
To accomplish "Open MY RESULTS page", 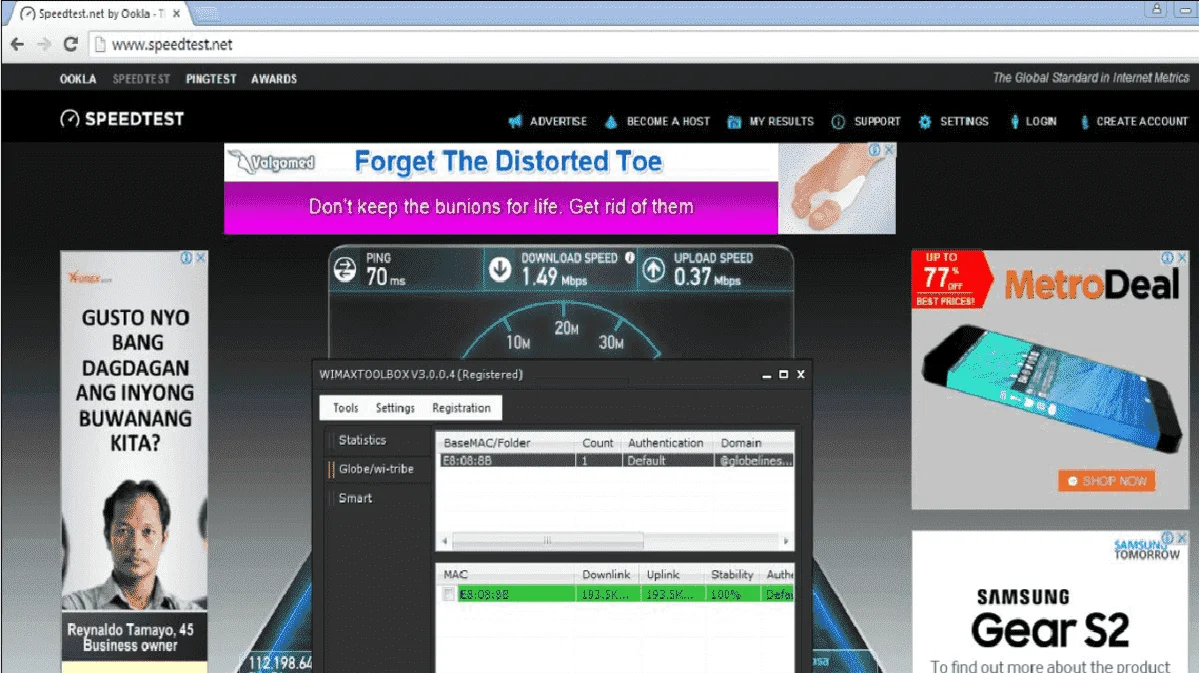I will [x=781, y=121].
